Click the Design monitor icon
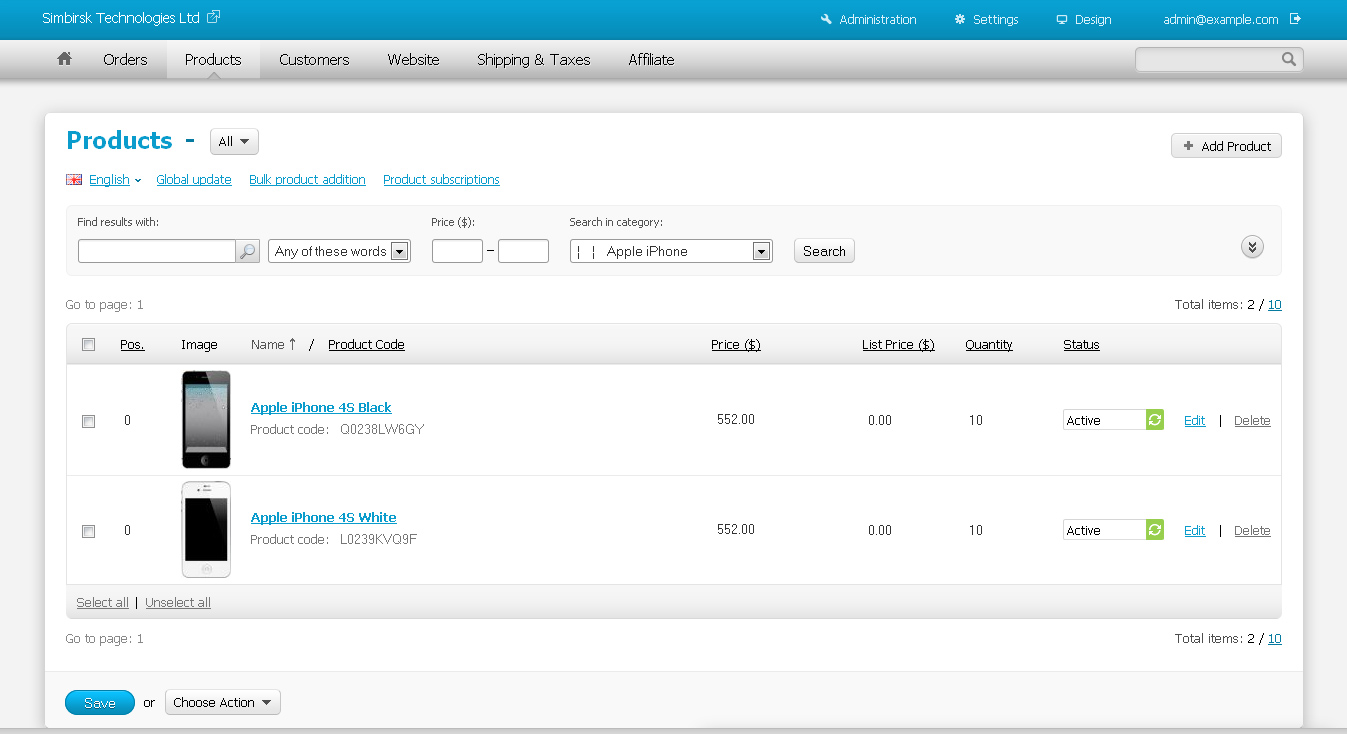This screenshot has width=1347, height=734. click(x=1062, y=19)
